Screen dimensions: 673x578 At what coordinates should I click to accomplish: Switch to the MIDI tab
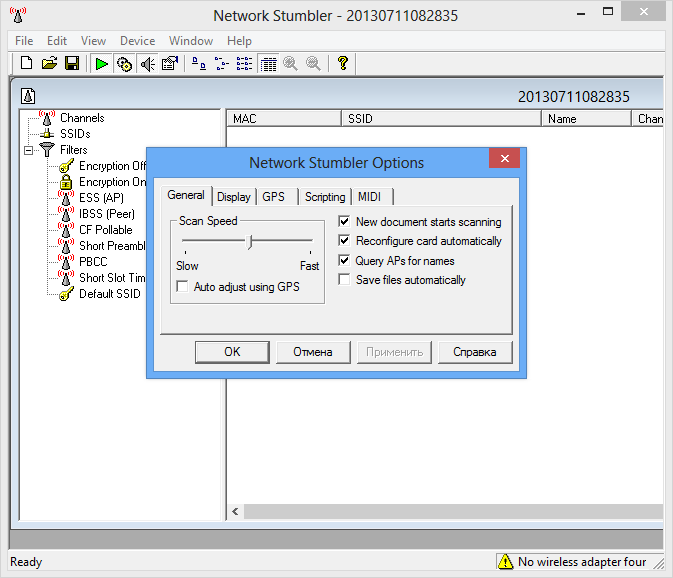click(370, 197)
